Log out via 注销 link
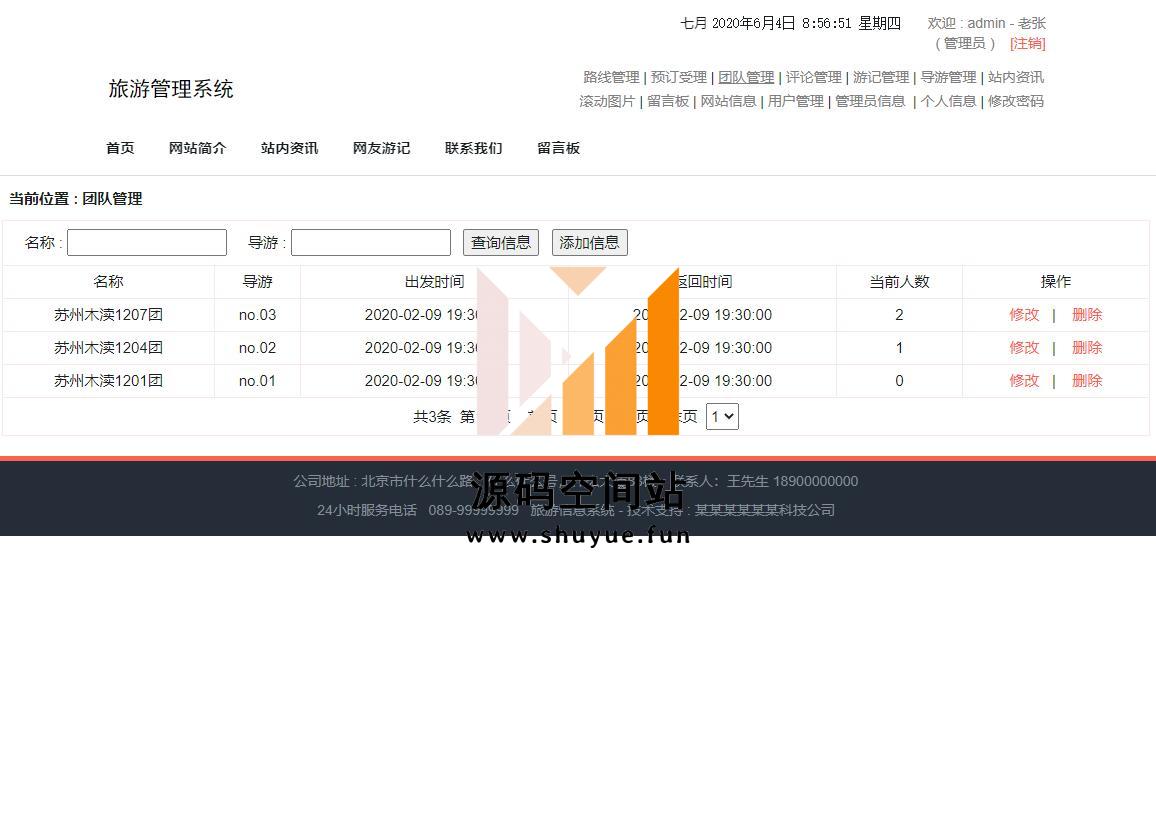 coord(1028,43)
